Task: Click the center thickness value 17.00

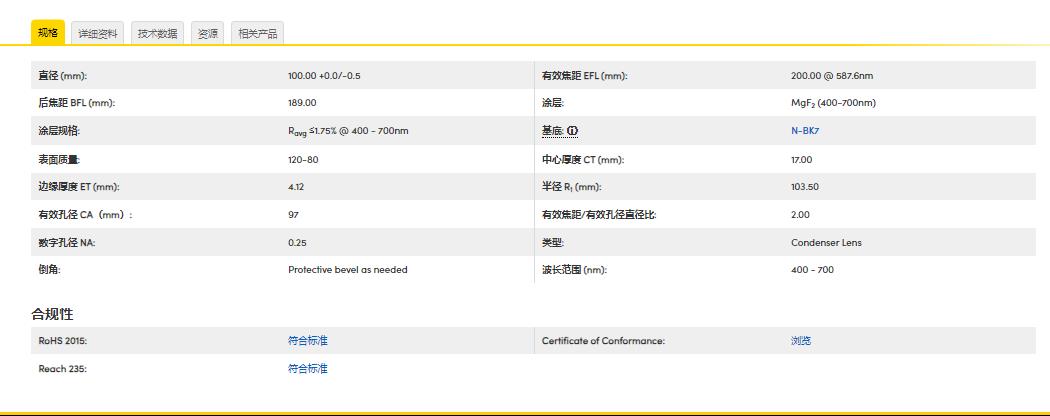Action: (x=802, y=159)
